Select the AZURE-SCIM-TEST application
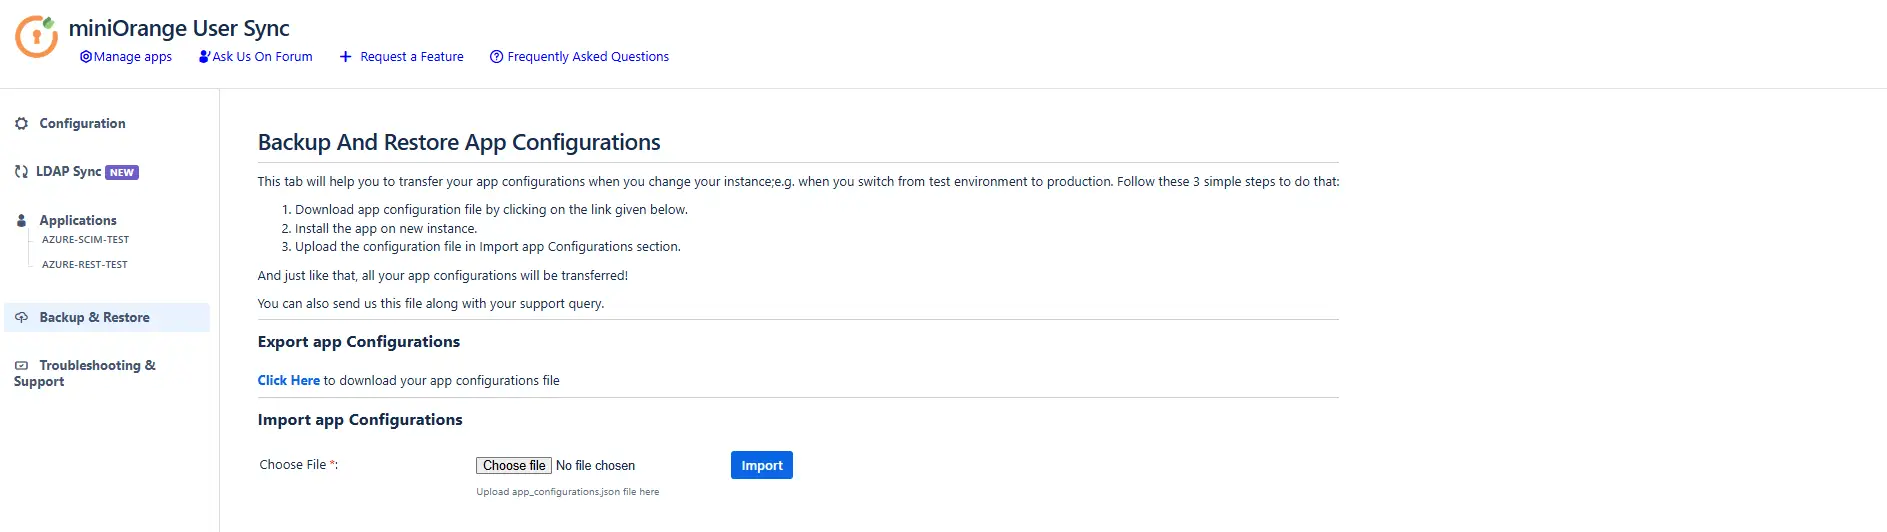Screen dimensions: 1887x532 point(85,240)
